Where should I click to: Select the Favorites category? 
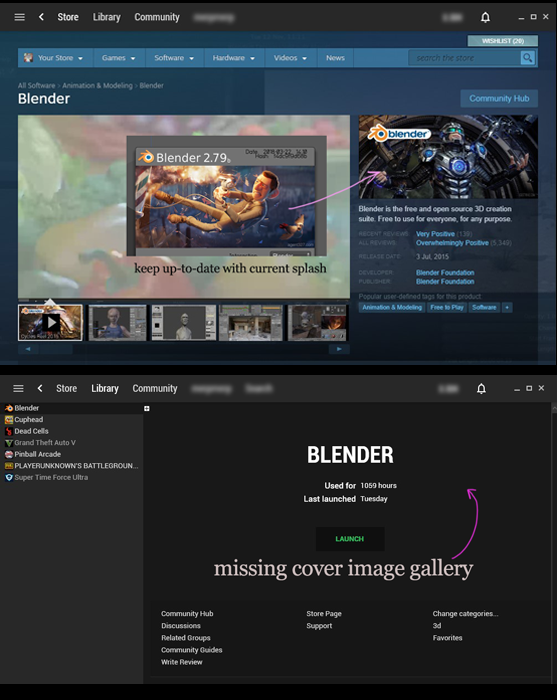click(x=447, y=638)
